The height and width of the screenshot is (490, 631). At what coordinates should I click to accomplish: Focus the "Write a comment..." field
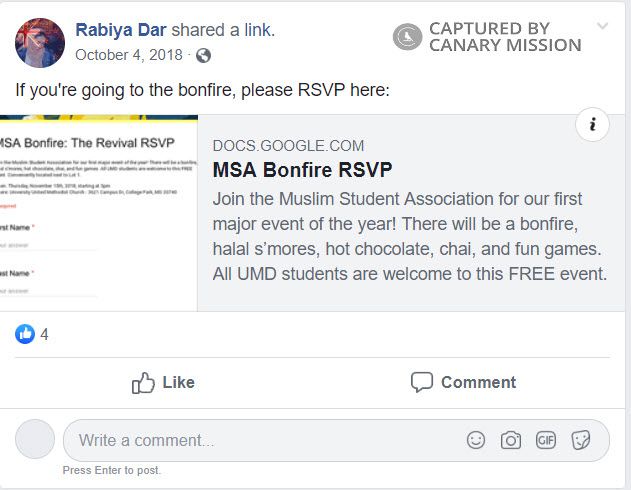point(260,440)
